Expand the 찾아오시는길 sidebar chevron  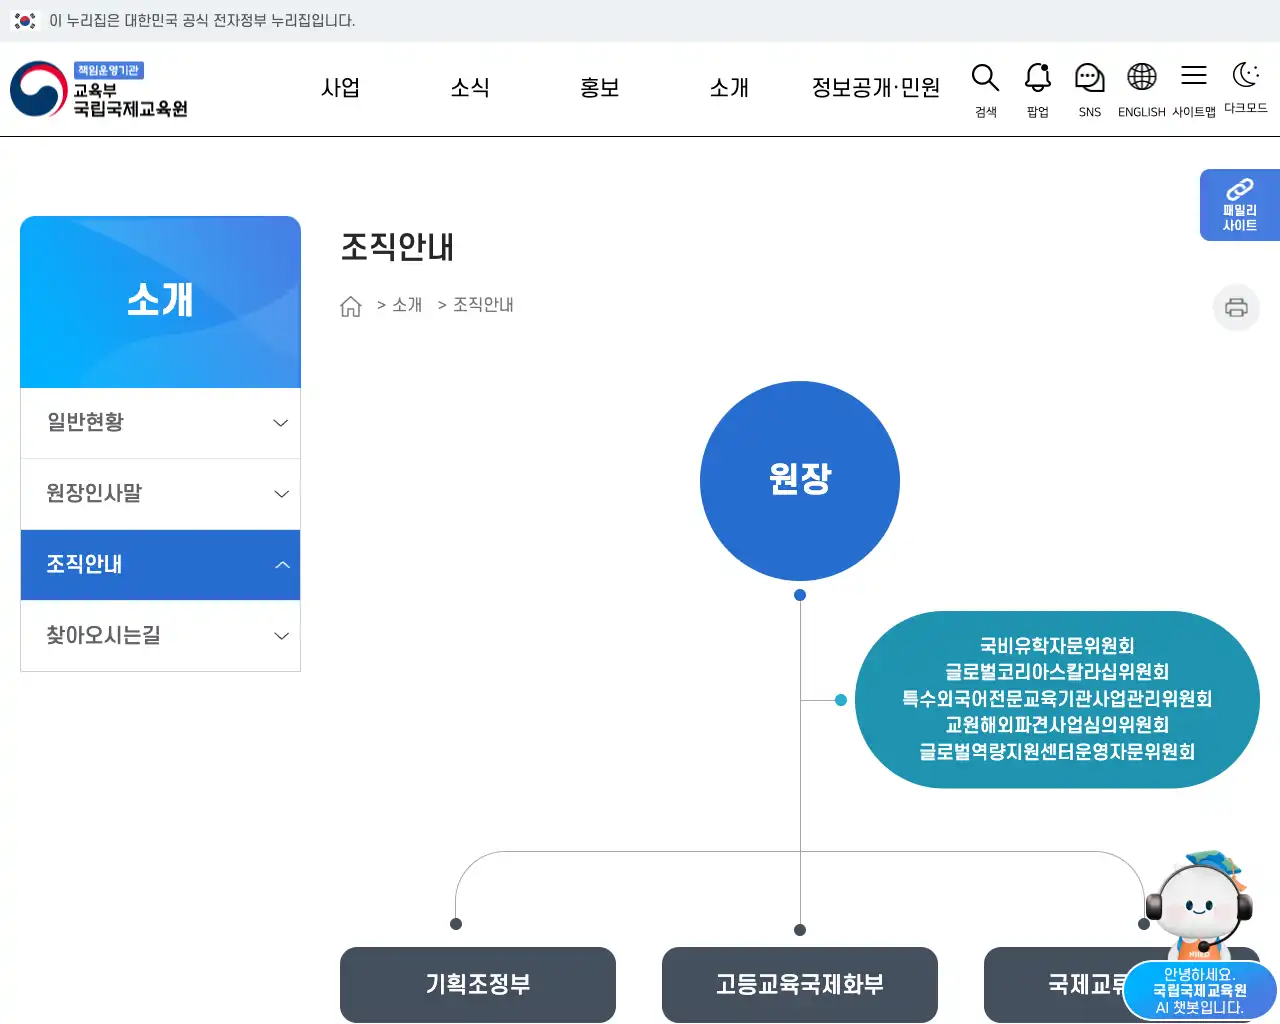[x=281, y=636]
